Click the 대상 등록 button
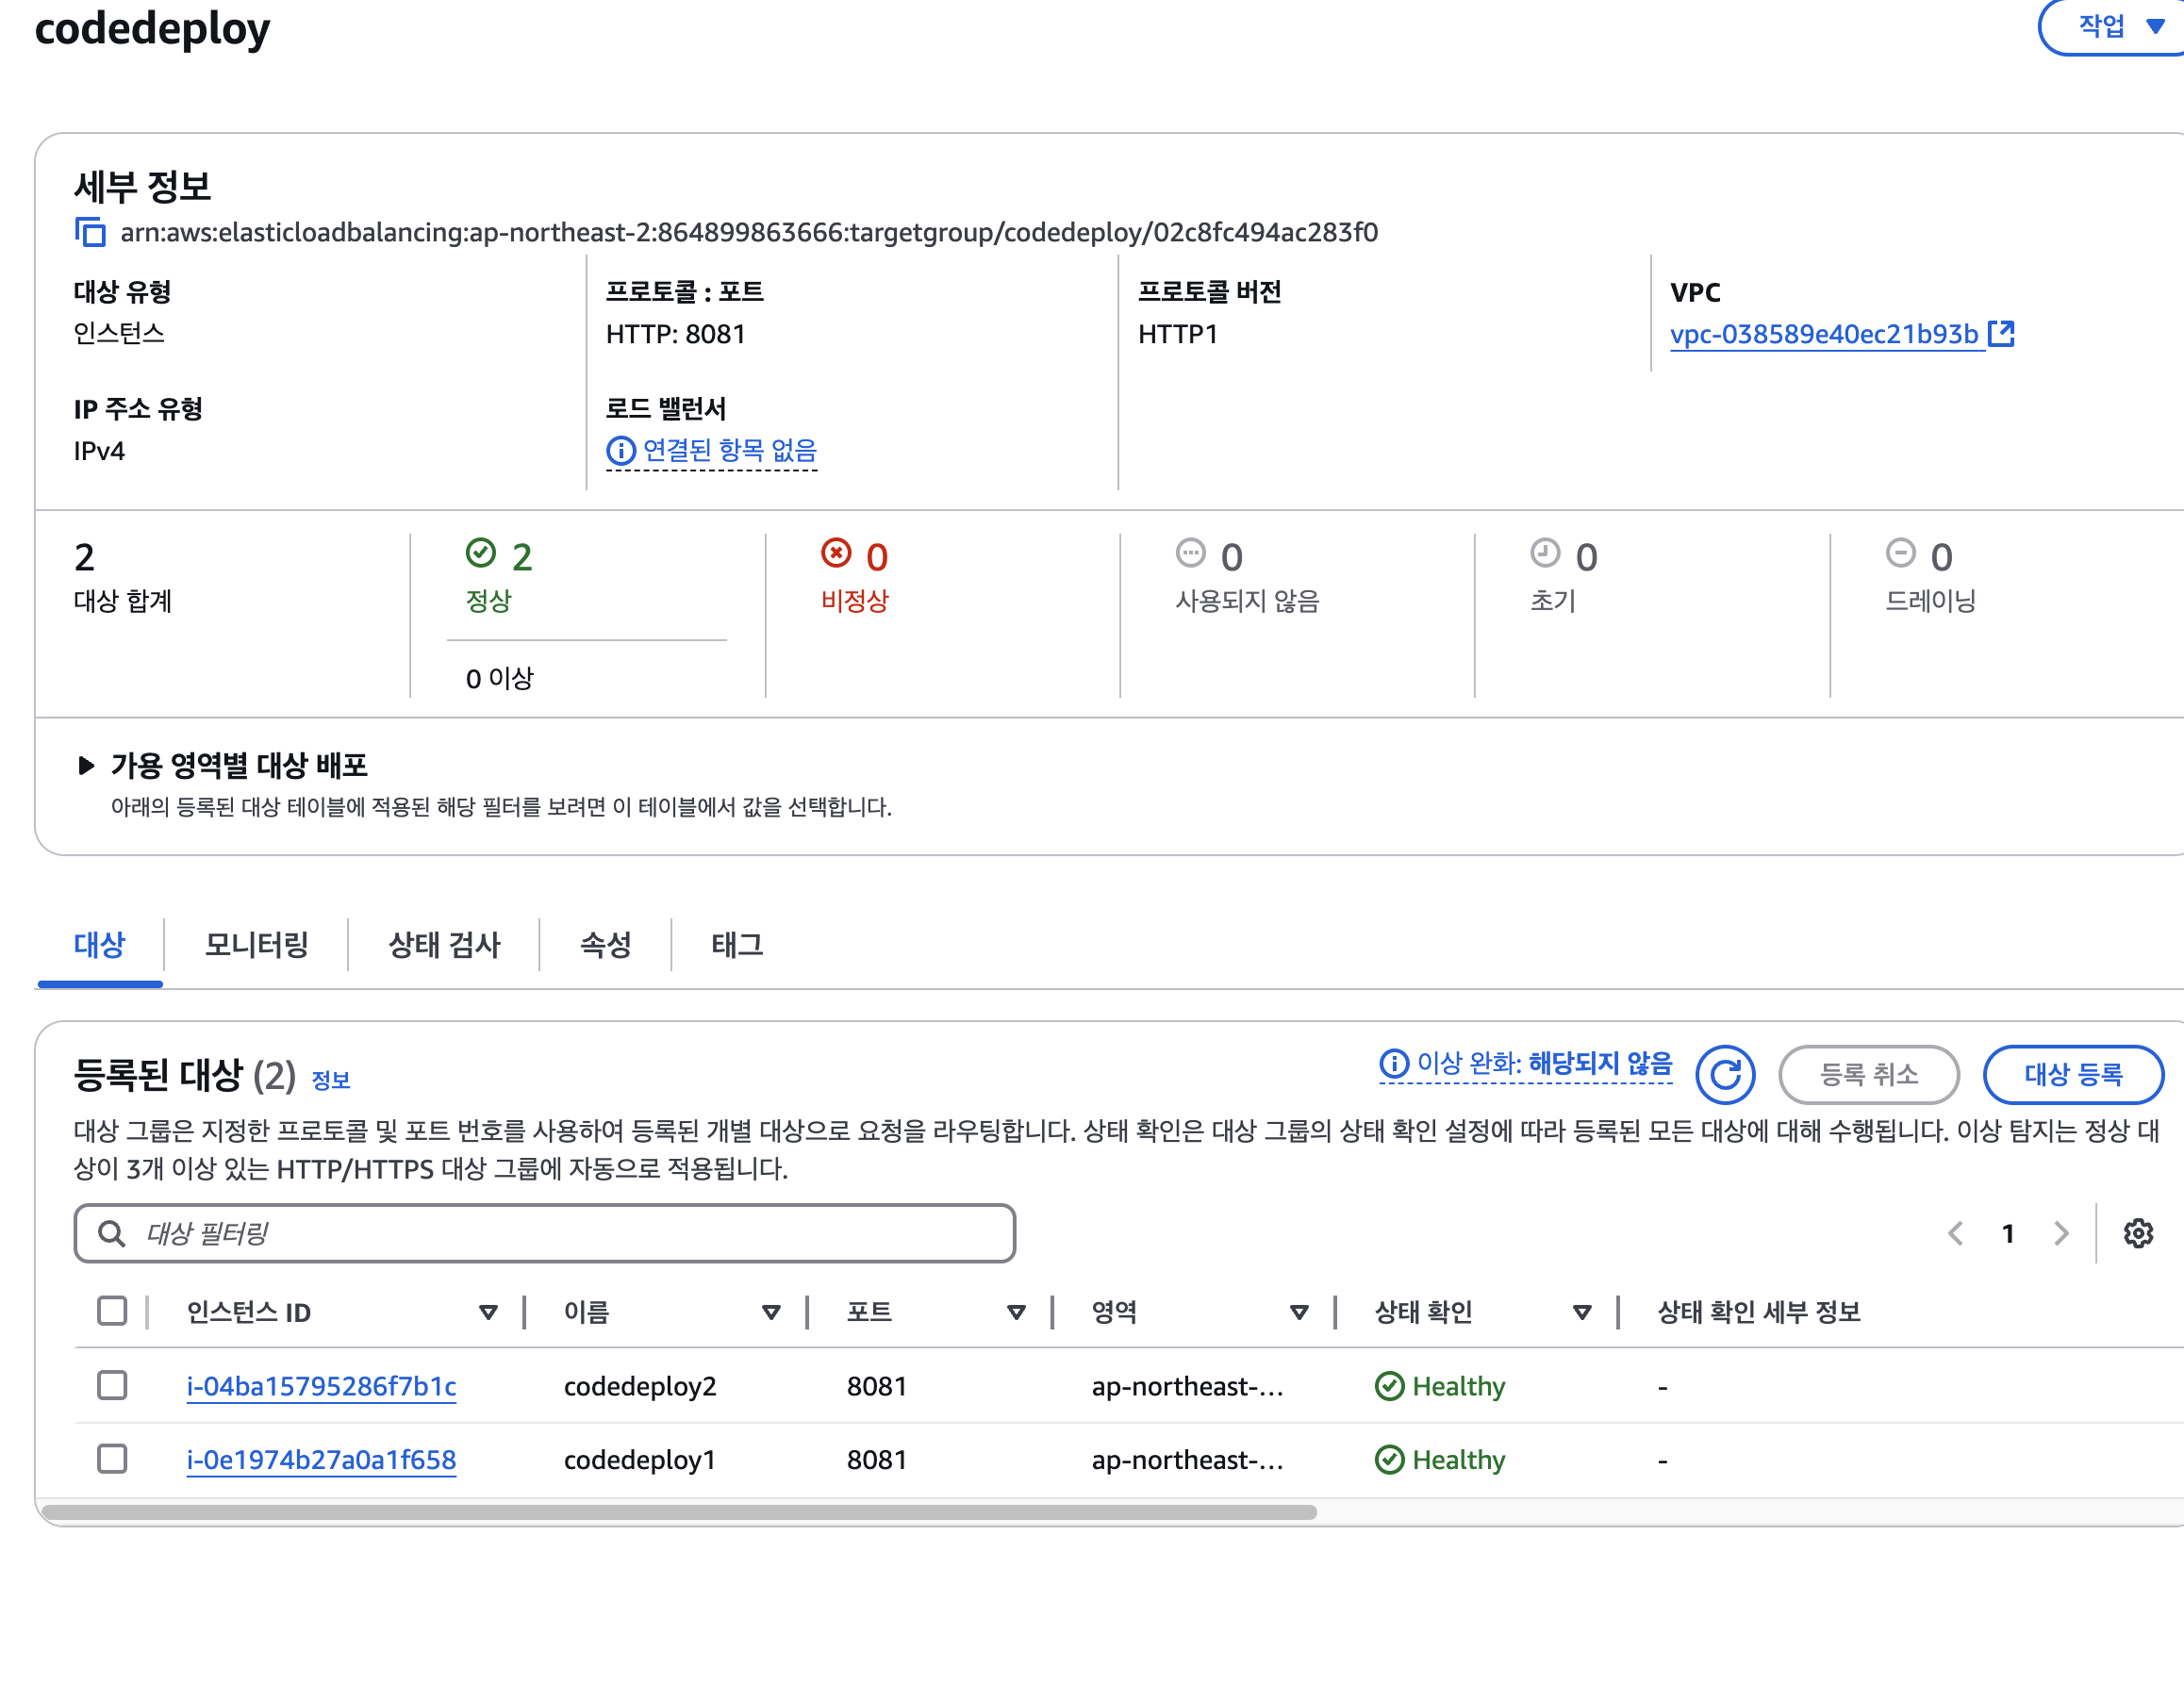The height and width of the screenshot is (1684, 2184). click(2072, 1074)
